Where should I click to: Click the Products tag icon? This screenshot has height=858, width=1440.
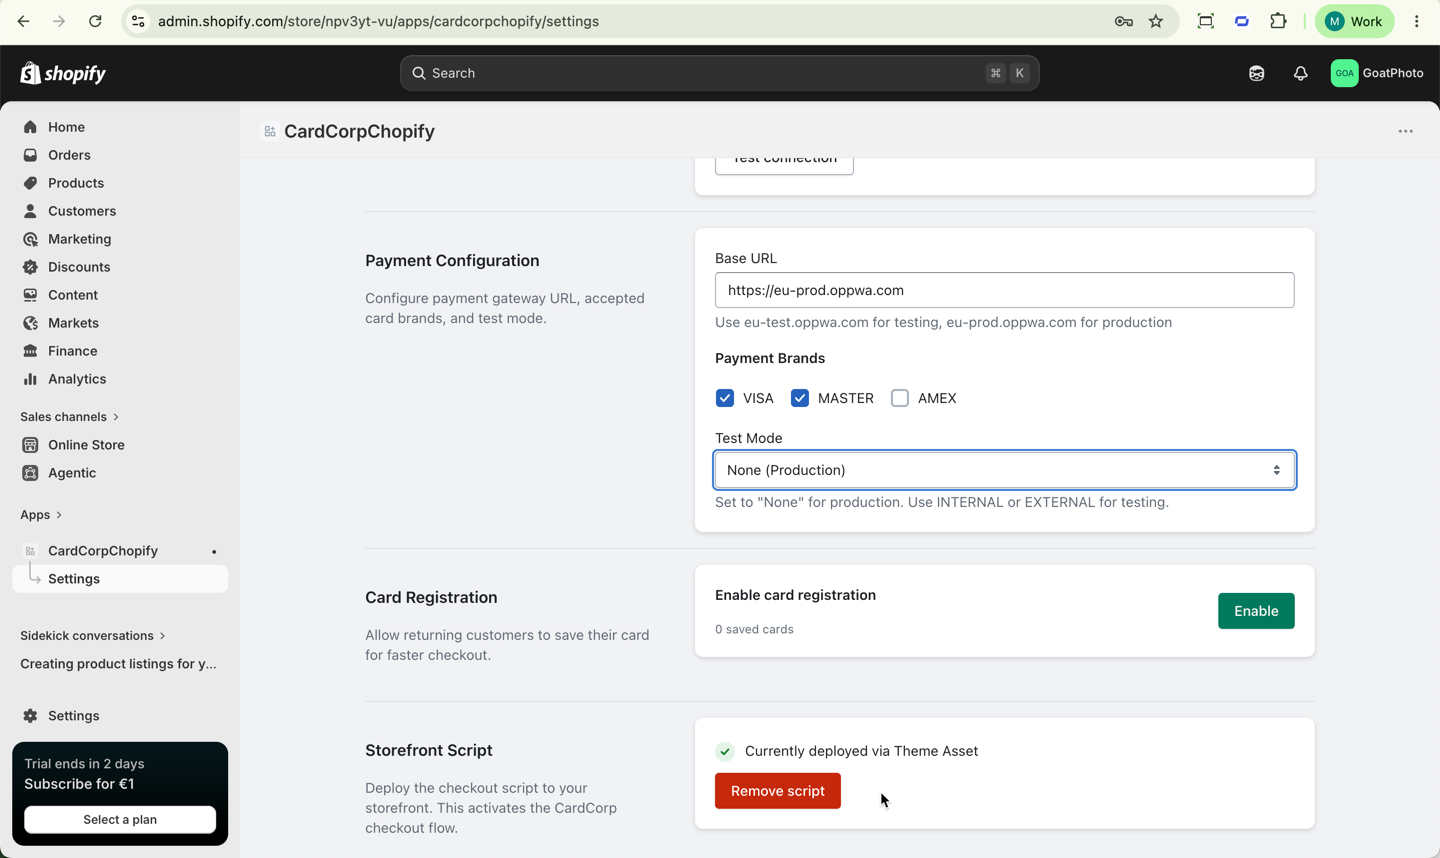[30, 183]
